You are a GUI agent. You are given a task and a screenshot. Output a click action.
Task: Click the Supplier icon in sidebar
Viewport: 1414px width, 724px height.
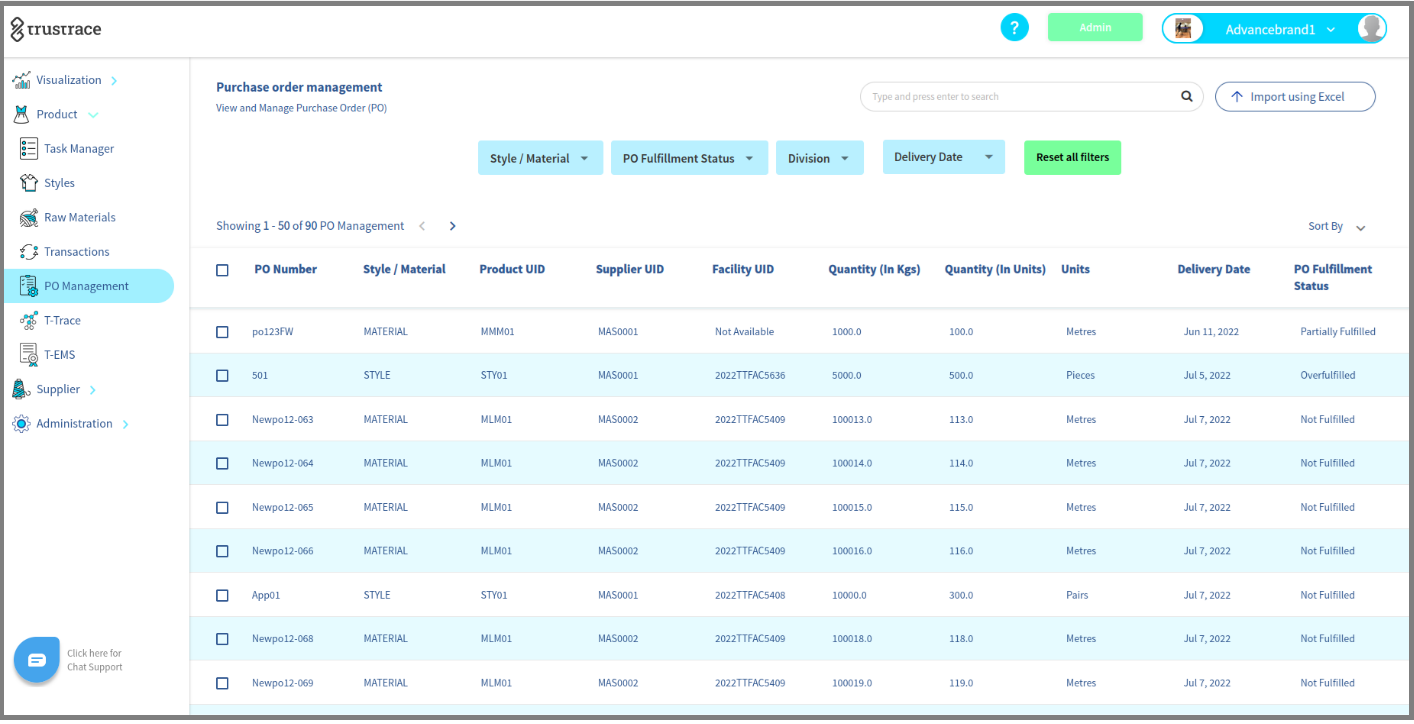tap(21, 389)
